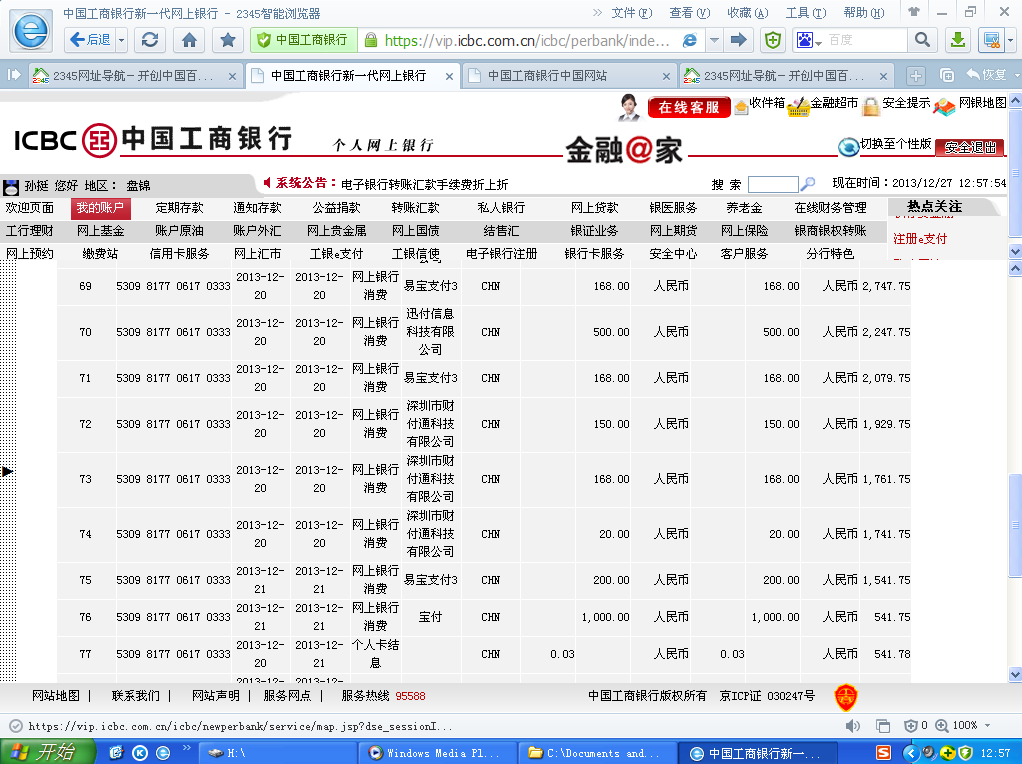This screenshot has width=1022, height=764.
Task: Expand the search engine selector dropdown
Action: click(x=818, y=41)
